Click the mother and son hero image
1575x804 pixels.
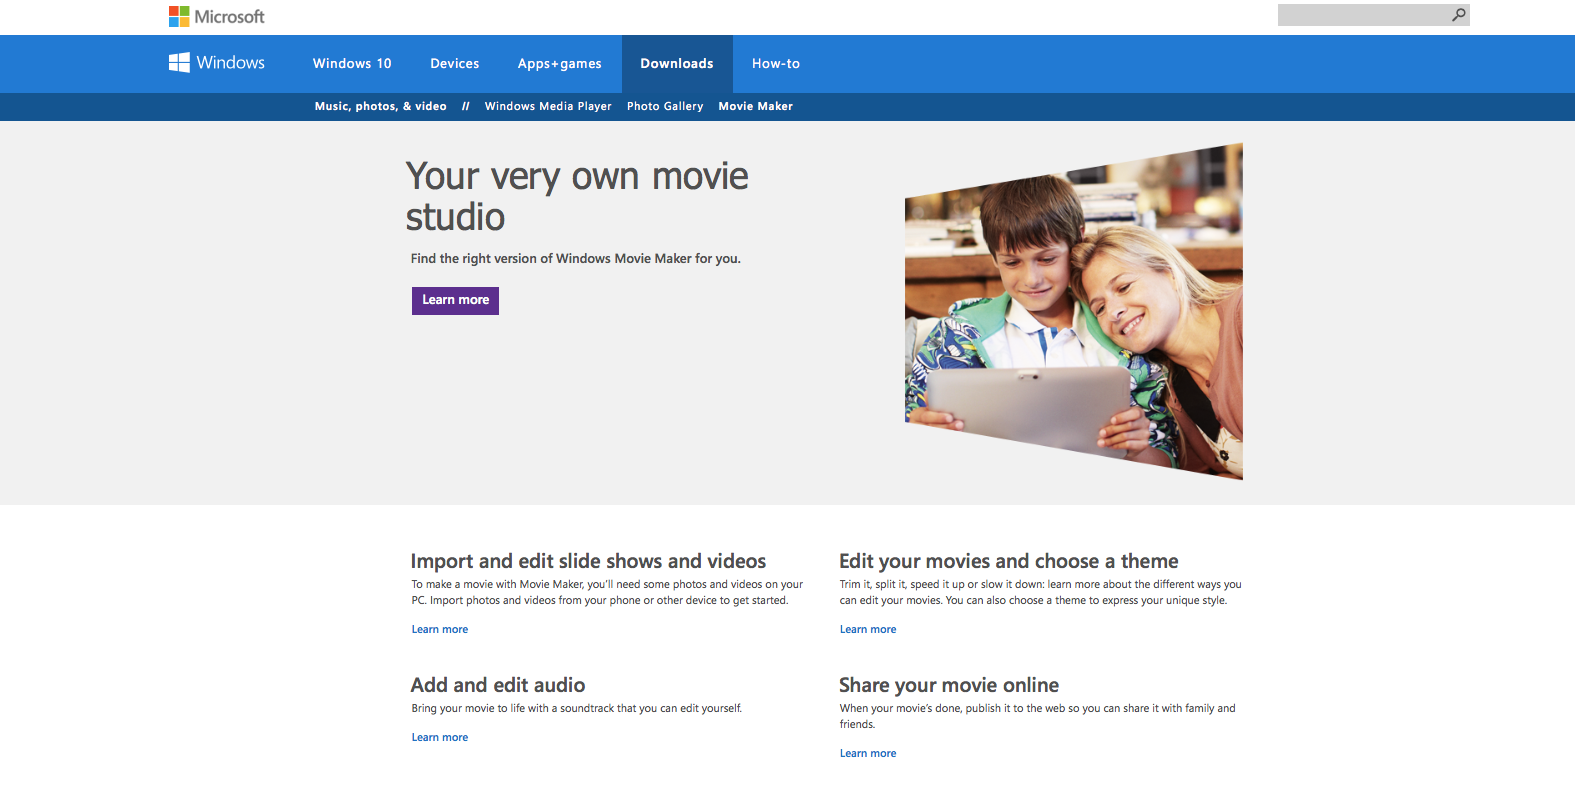pos(1074,311)
